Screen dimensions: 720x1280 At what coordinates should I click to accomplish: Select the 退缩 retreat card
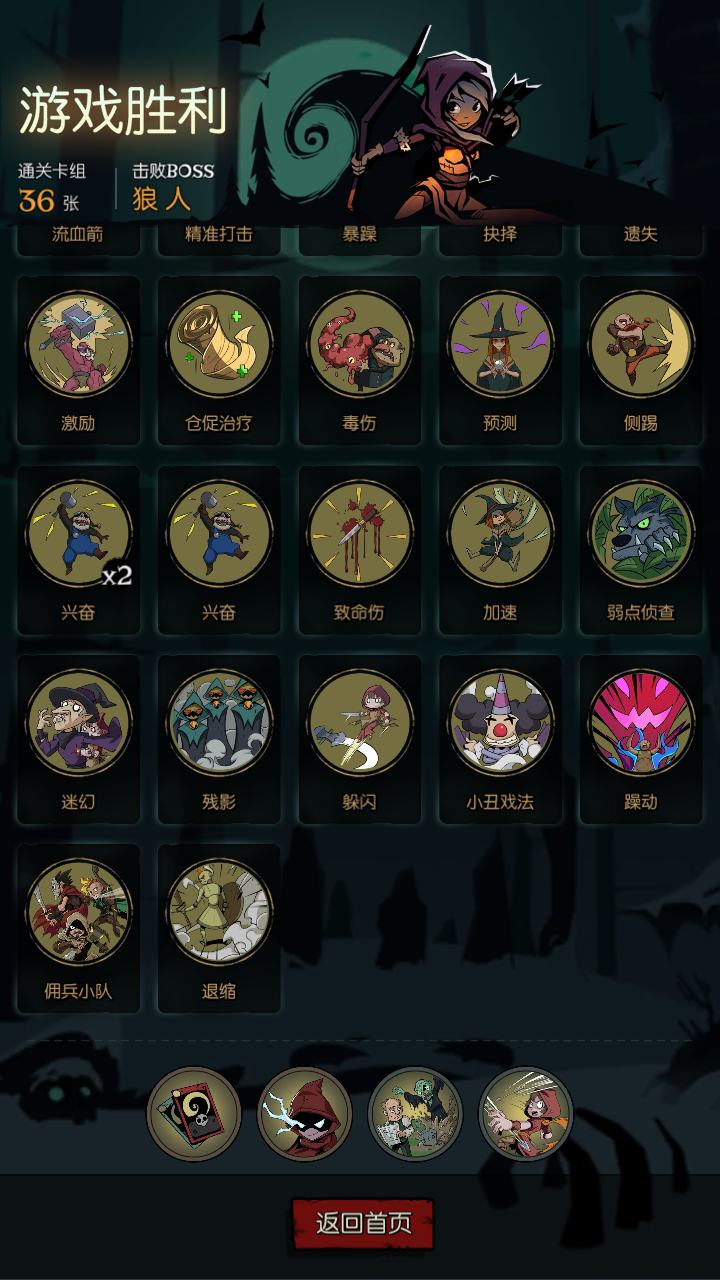[x=219, y=911]
